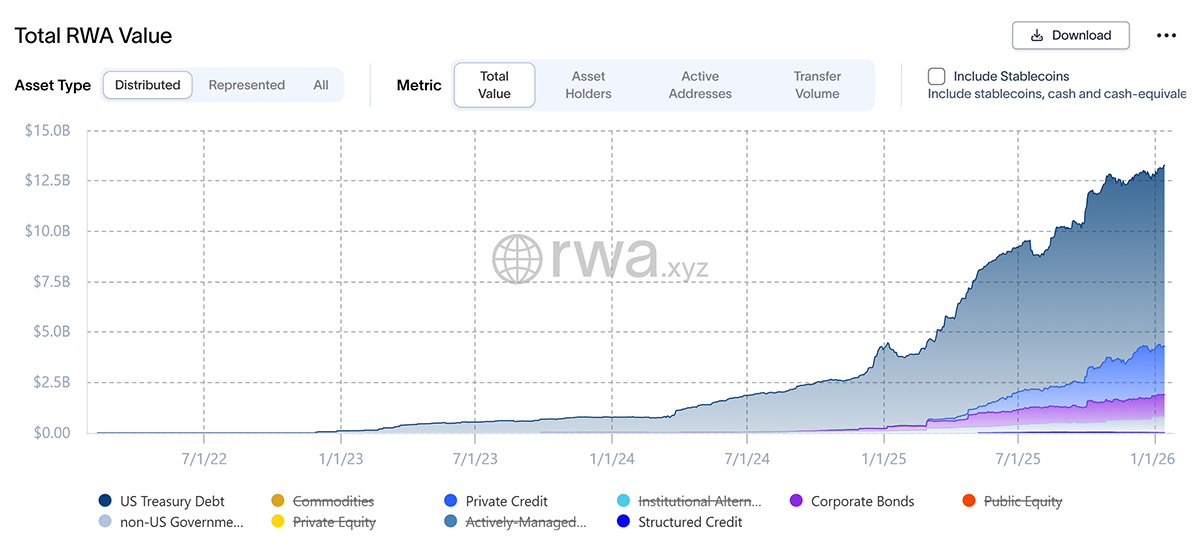The height and width of the screenshot is (554, 1200).
Task: Toggle US Treasury Debt legend dot
Action: point(105,501)
